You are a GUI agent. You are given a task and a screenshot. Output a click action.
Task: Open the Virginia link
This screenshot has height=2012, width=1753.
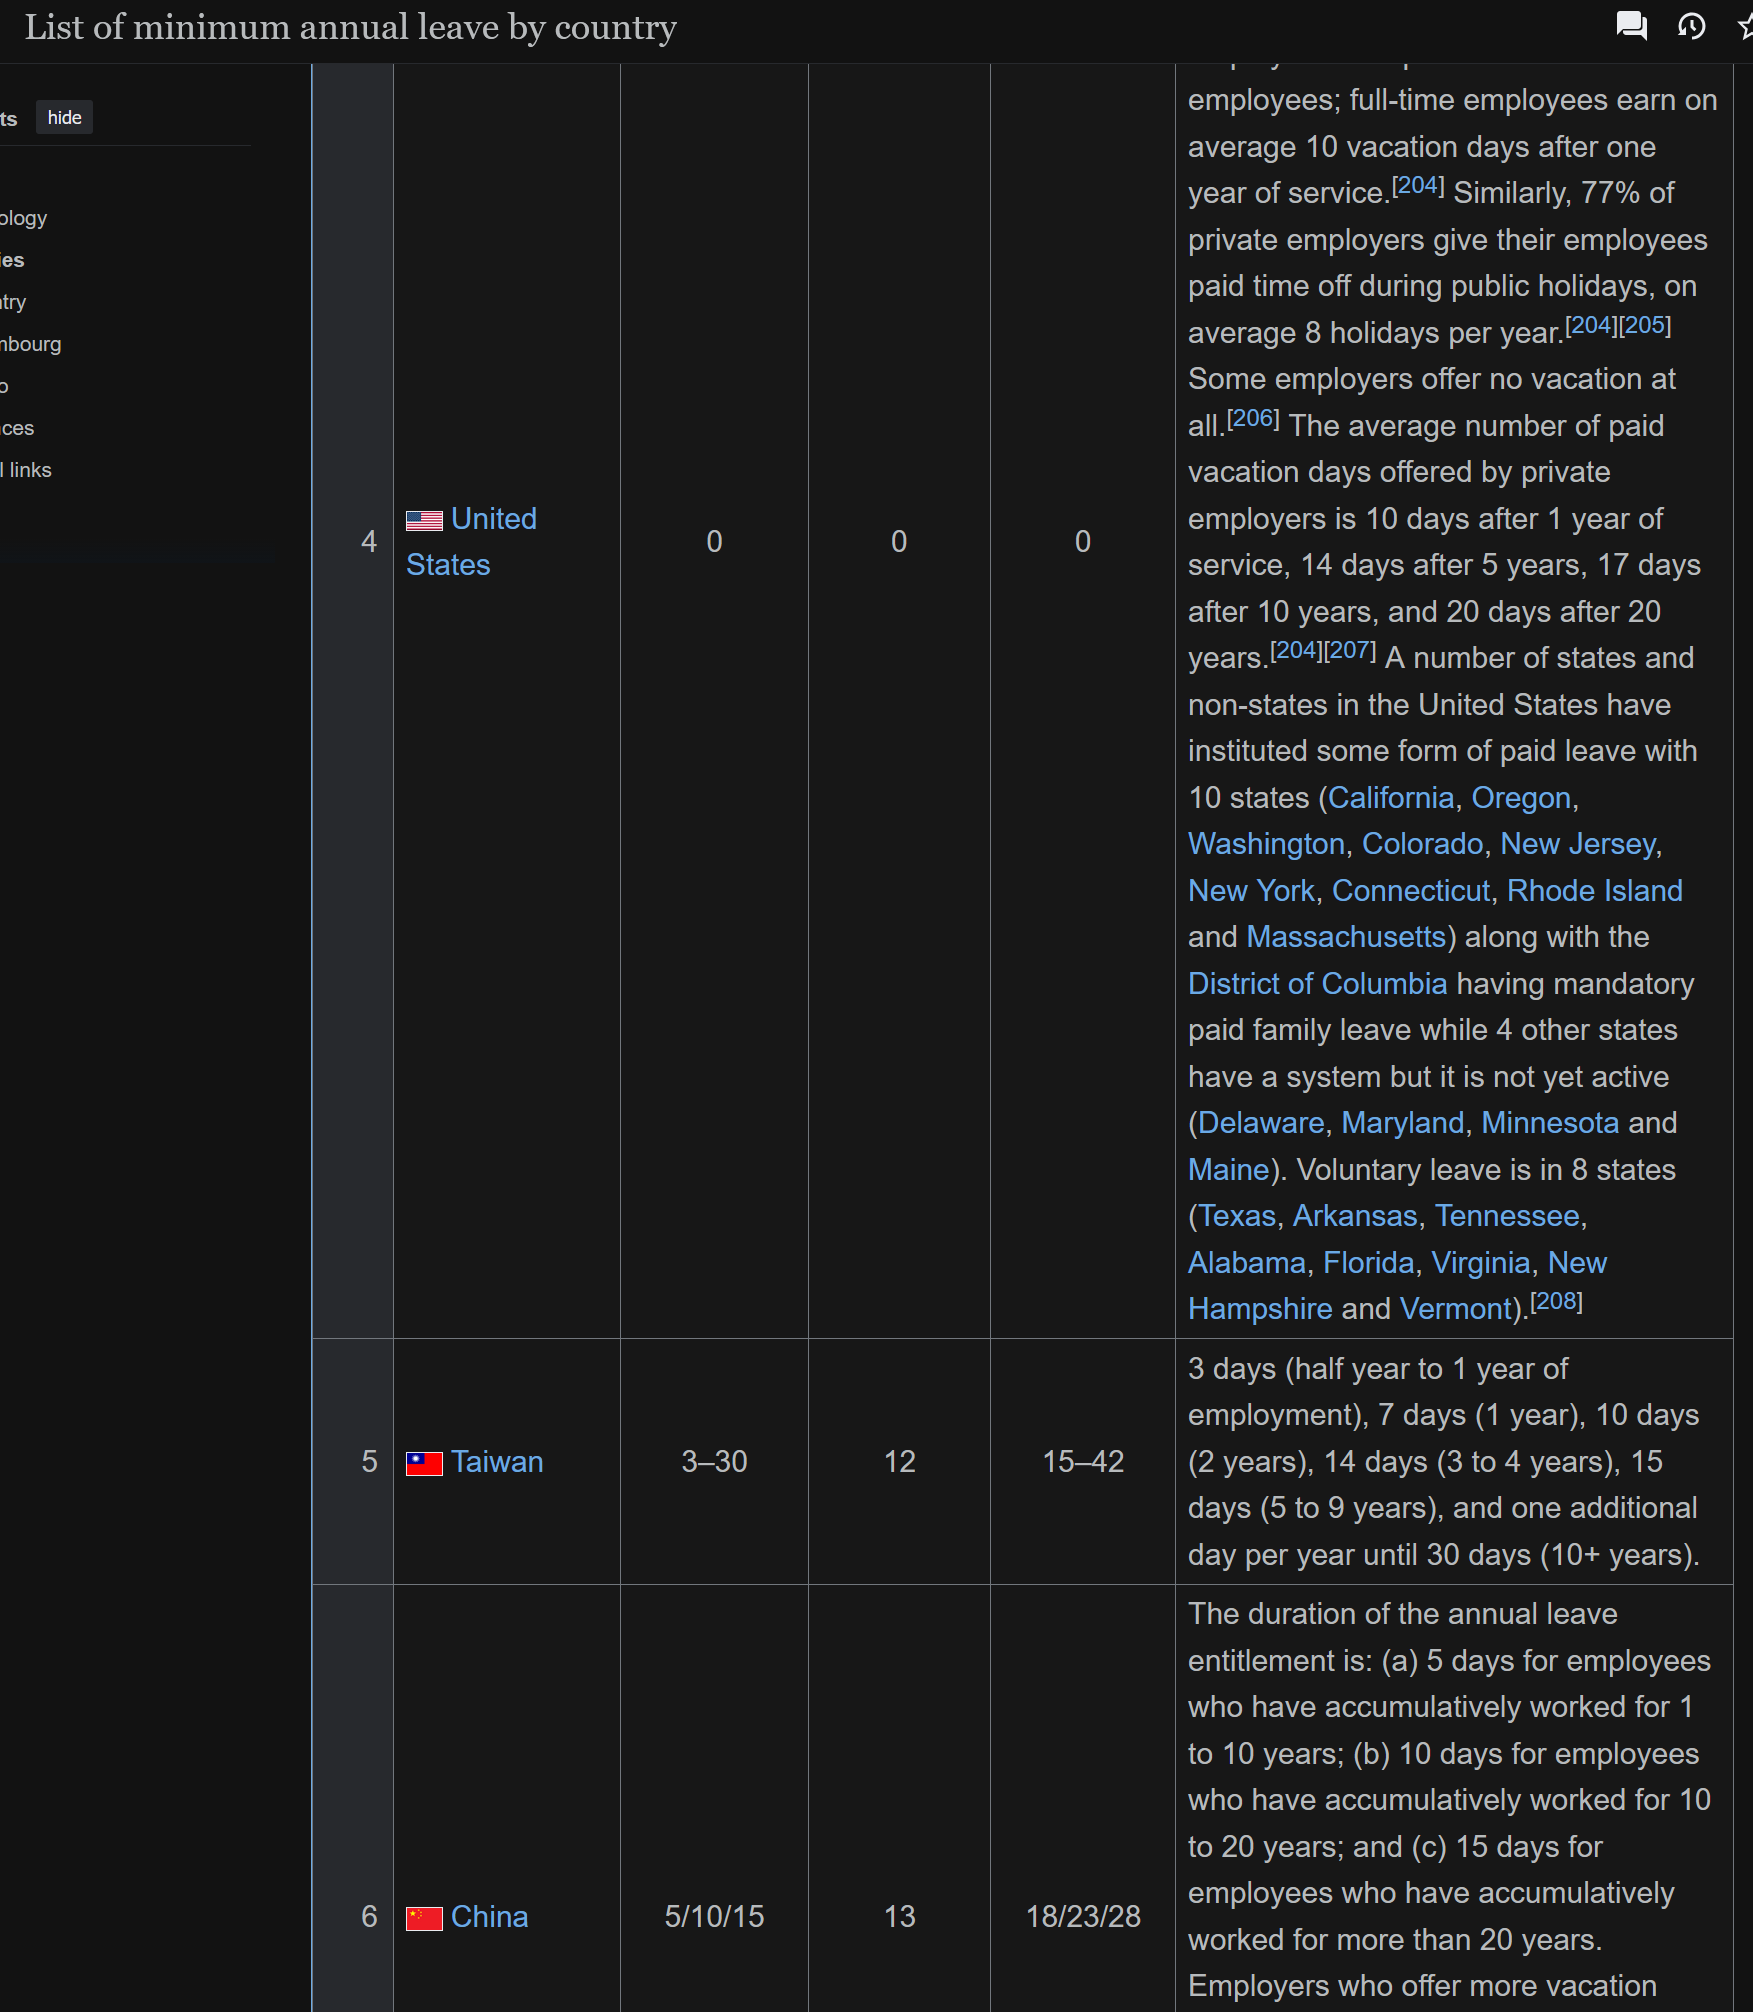coord(1481,1263)
